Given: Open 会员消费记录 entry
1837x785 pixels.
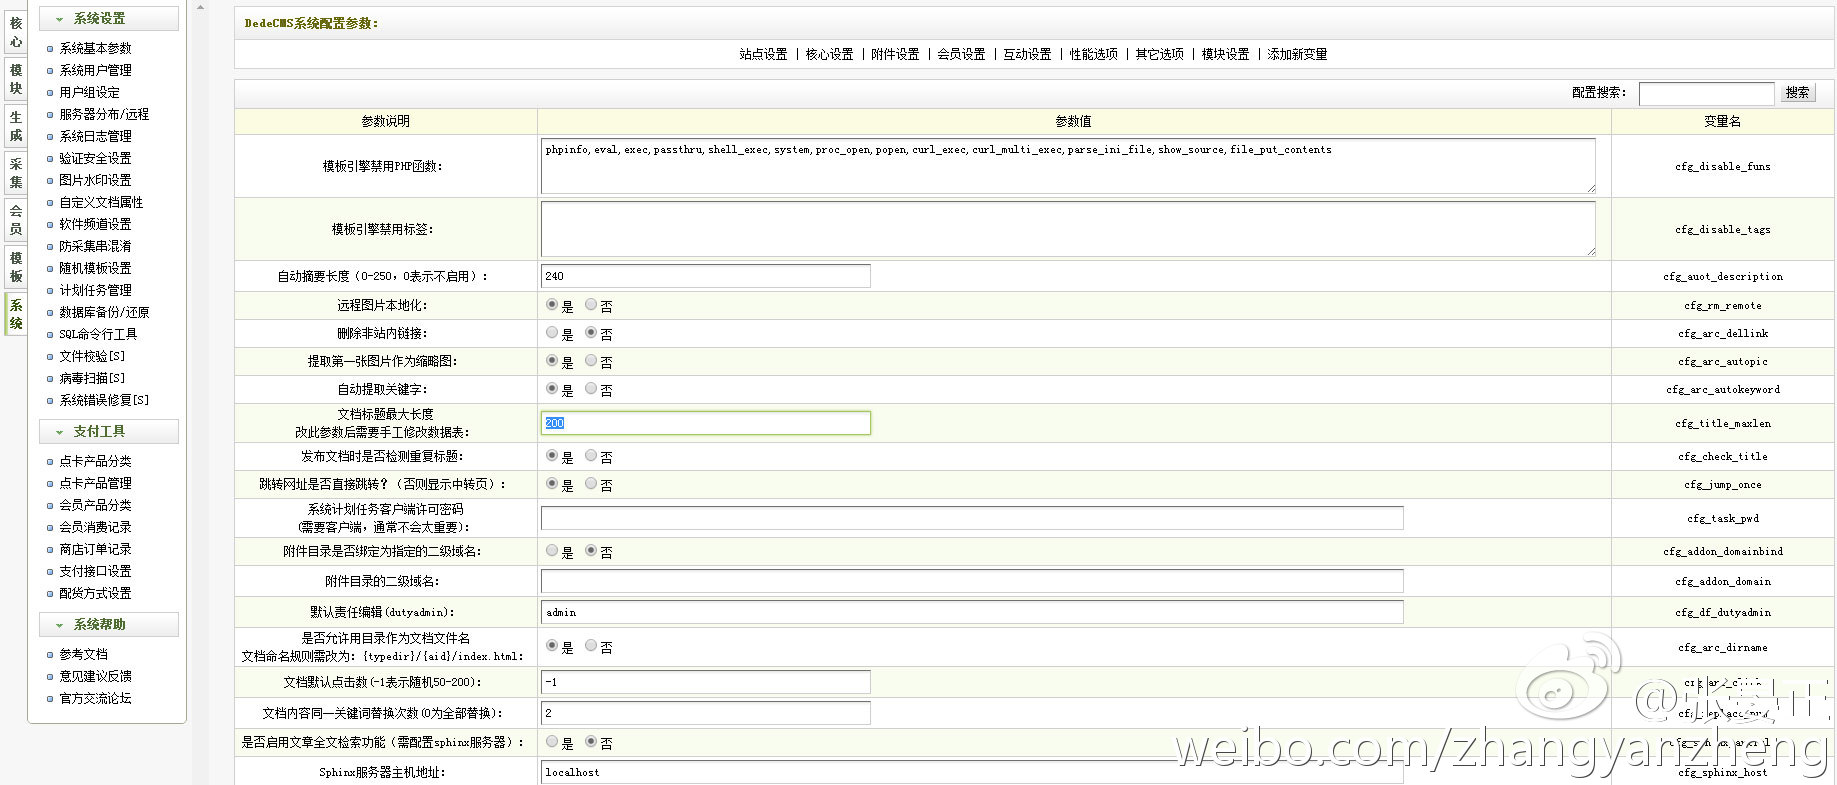Looking at the screenshot, I should coord(95,527).
